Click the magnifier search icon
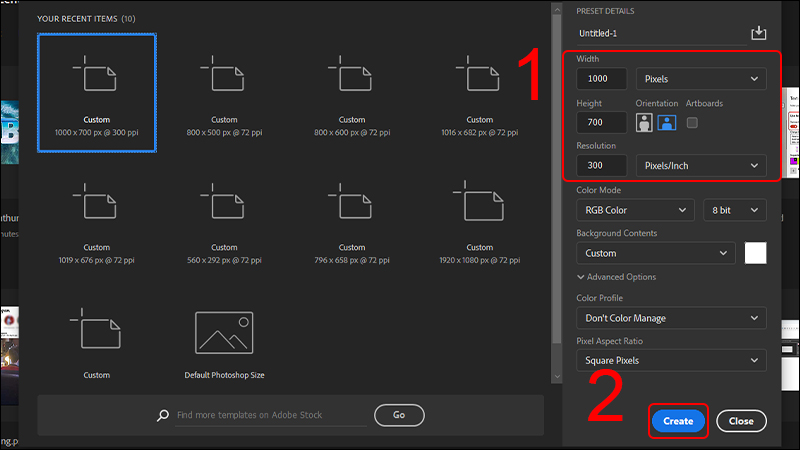The width and height of the screenshot is (800, 450). click(x=163, y=415)
